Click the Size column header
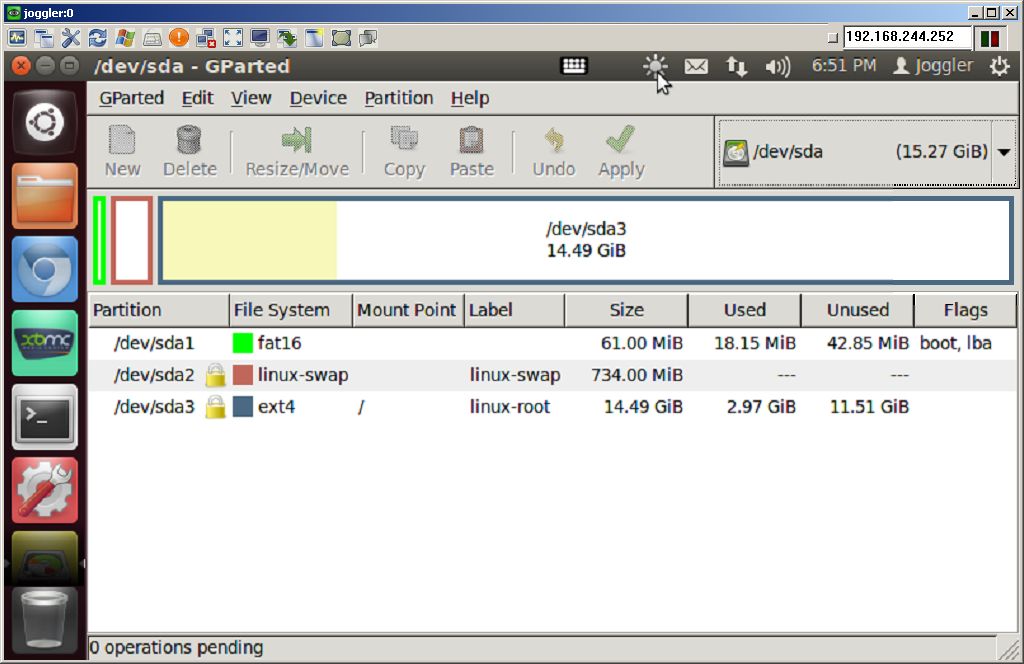The height and width of the screenshot is (664, 1024). point(626,310)
